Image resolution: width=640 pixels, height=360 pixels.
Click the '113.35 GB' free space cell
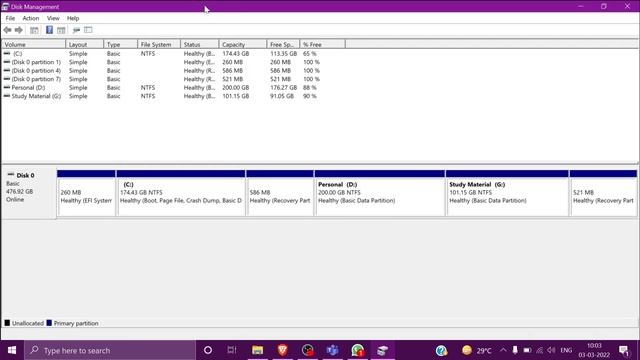283,53
